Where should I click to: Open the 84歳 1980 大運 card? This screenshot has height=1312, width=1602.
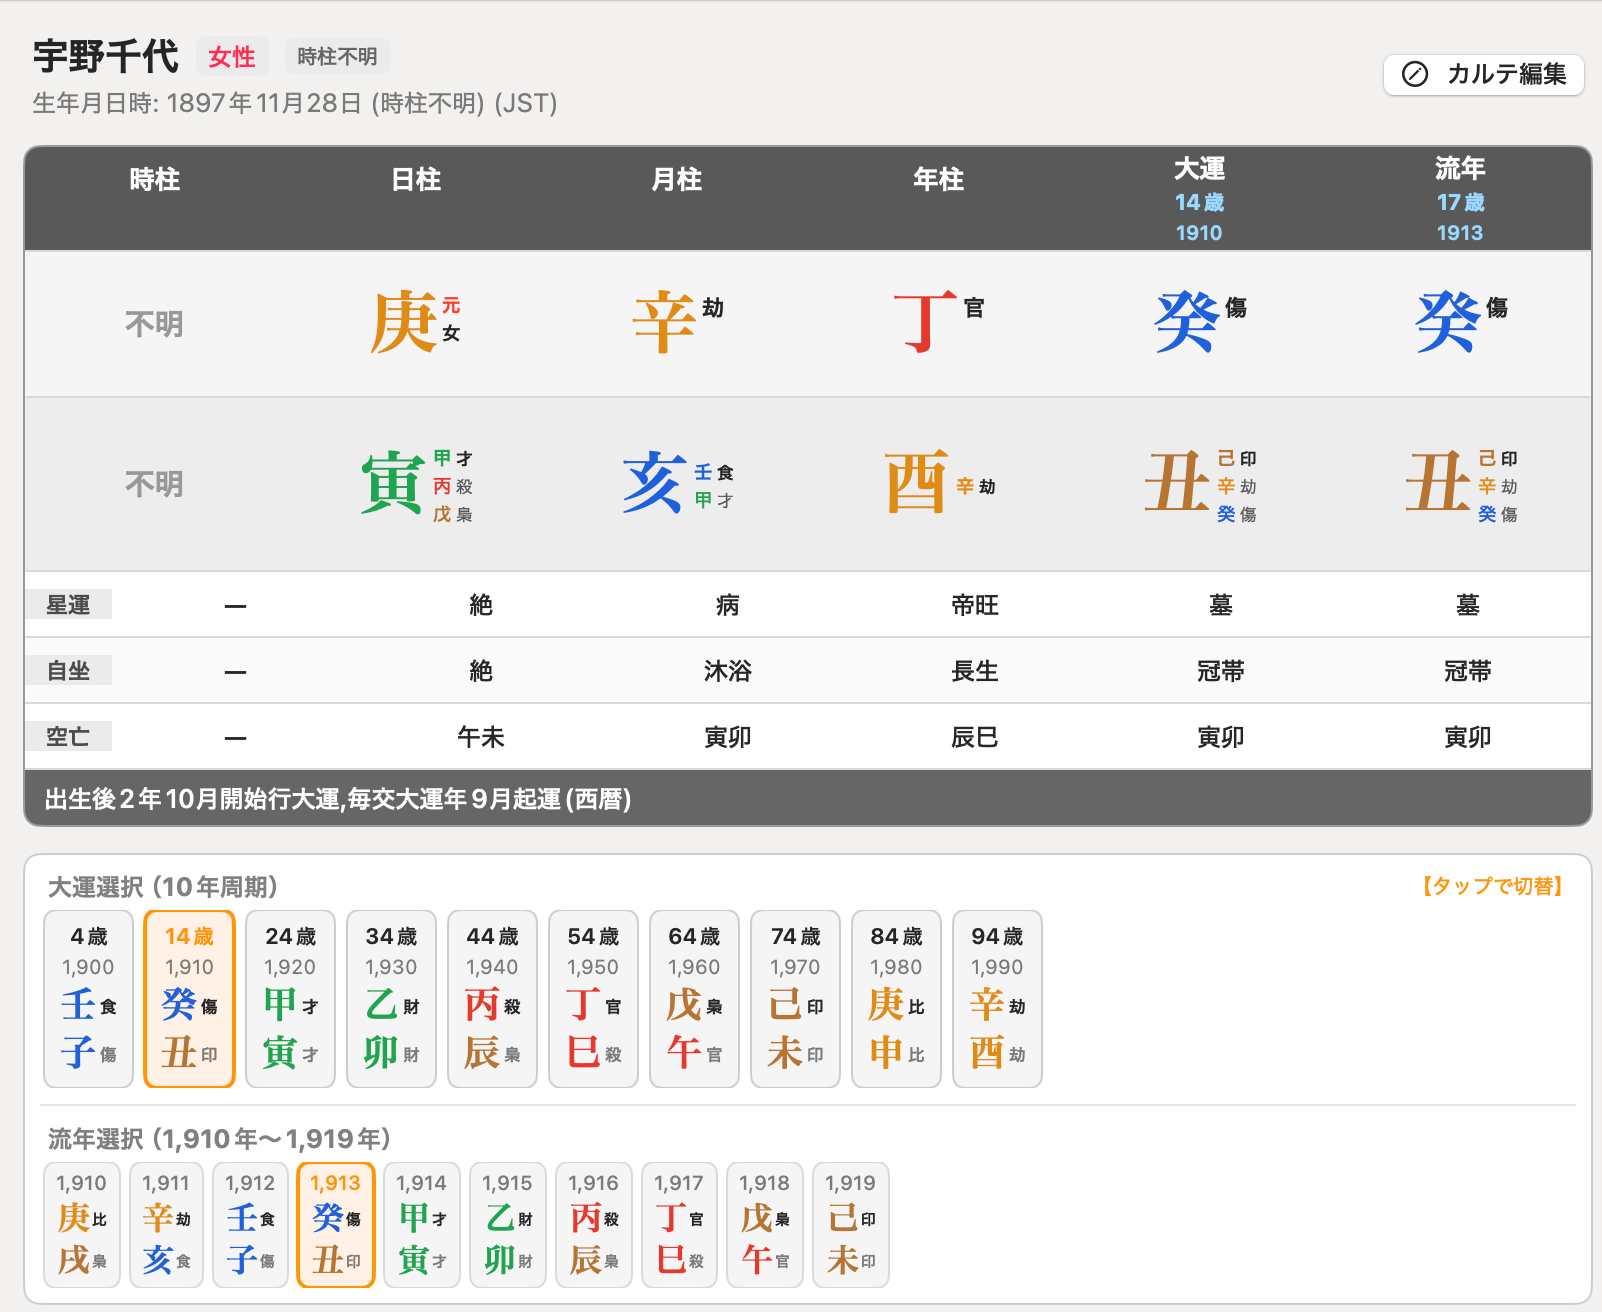pyautogui.click(x=896, y=998)
